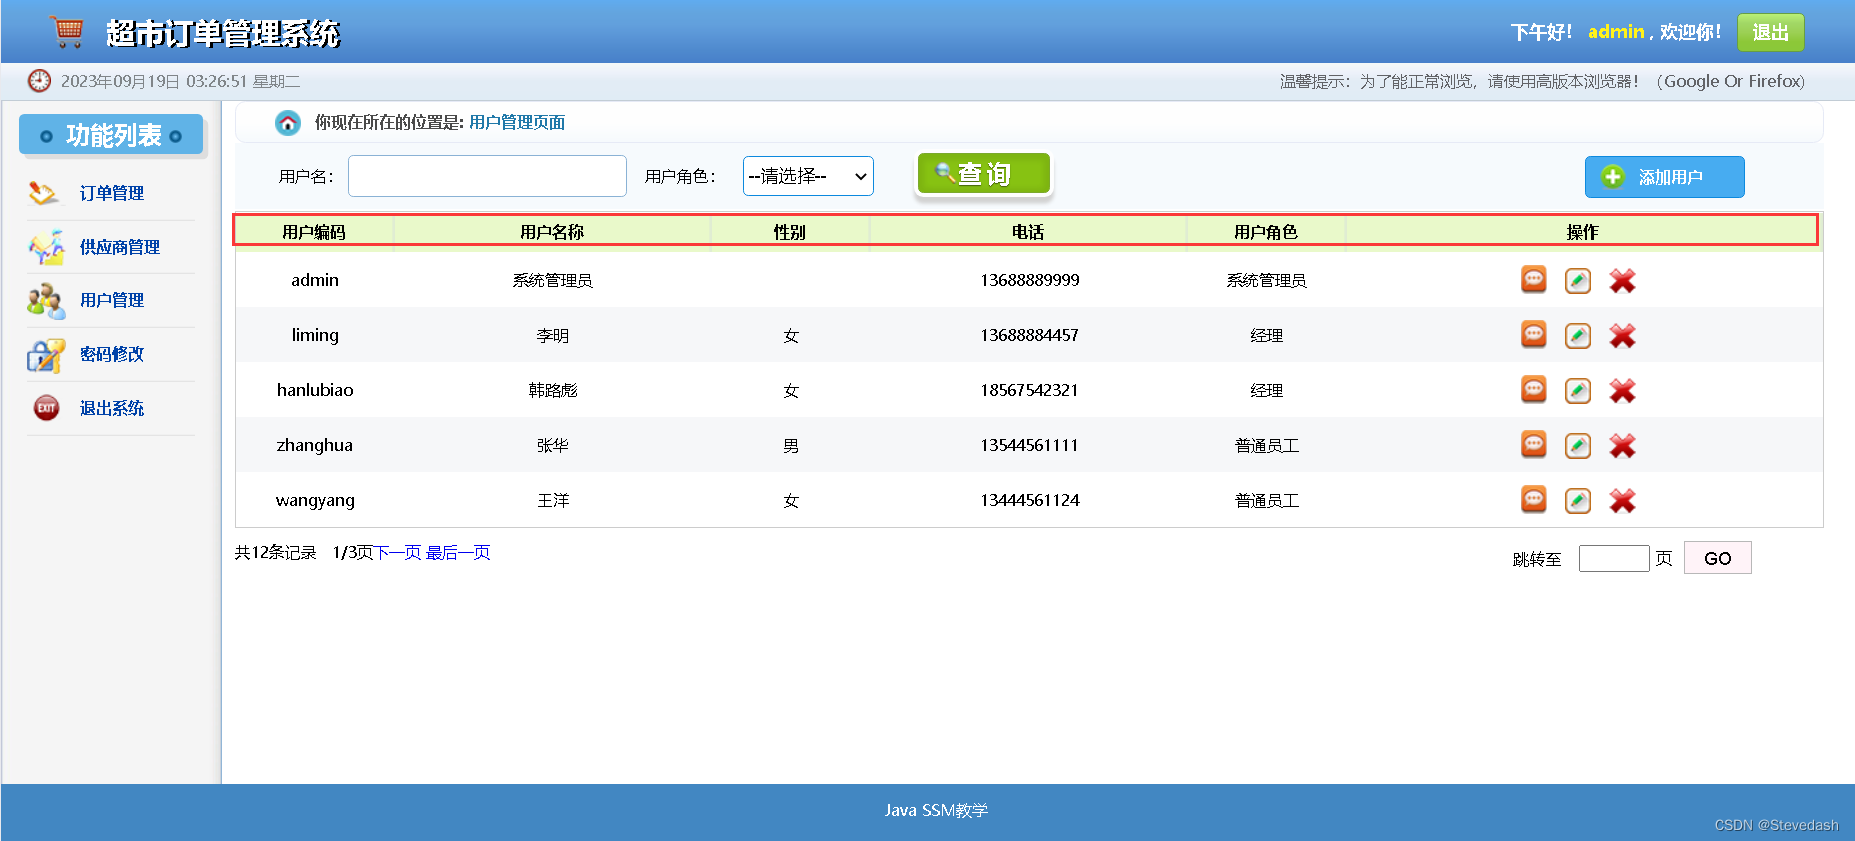Go to 下一页 next page
The image size is (1855, 841).
[x=398, y=553]
